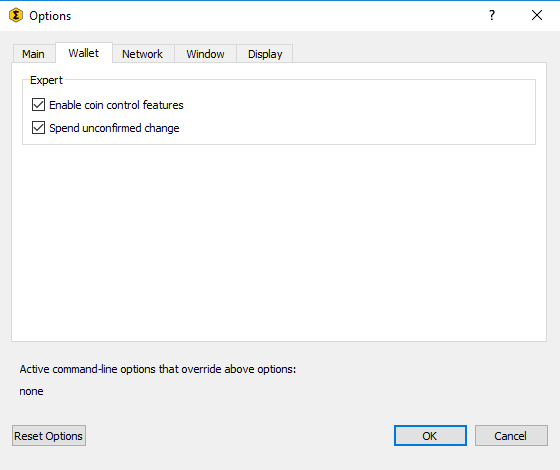Open the Network tab
The height and width of the screenshot is (470, 560).
click(142, 54)
